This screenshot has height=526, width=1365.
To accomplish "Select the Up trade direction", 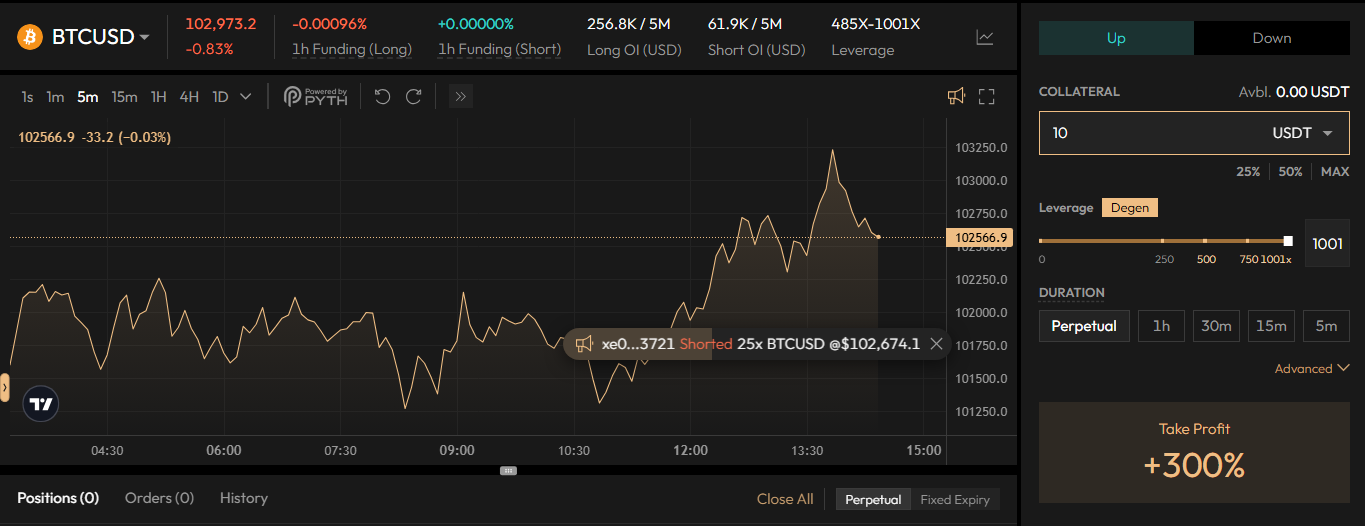I will pyautogui.click(x=1116, y=38).
